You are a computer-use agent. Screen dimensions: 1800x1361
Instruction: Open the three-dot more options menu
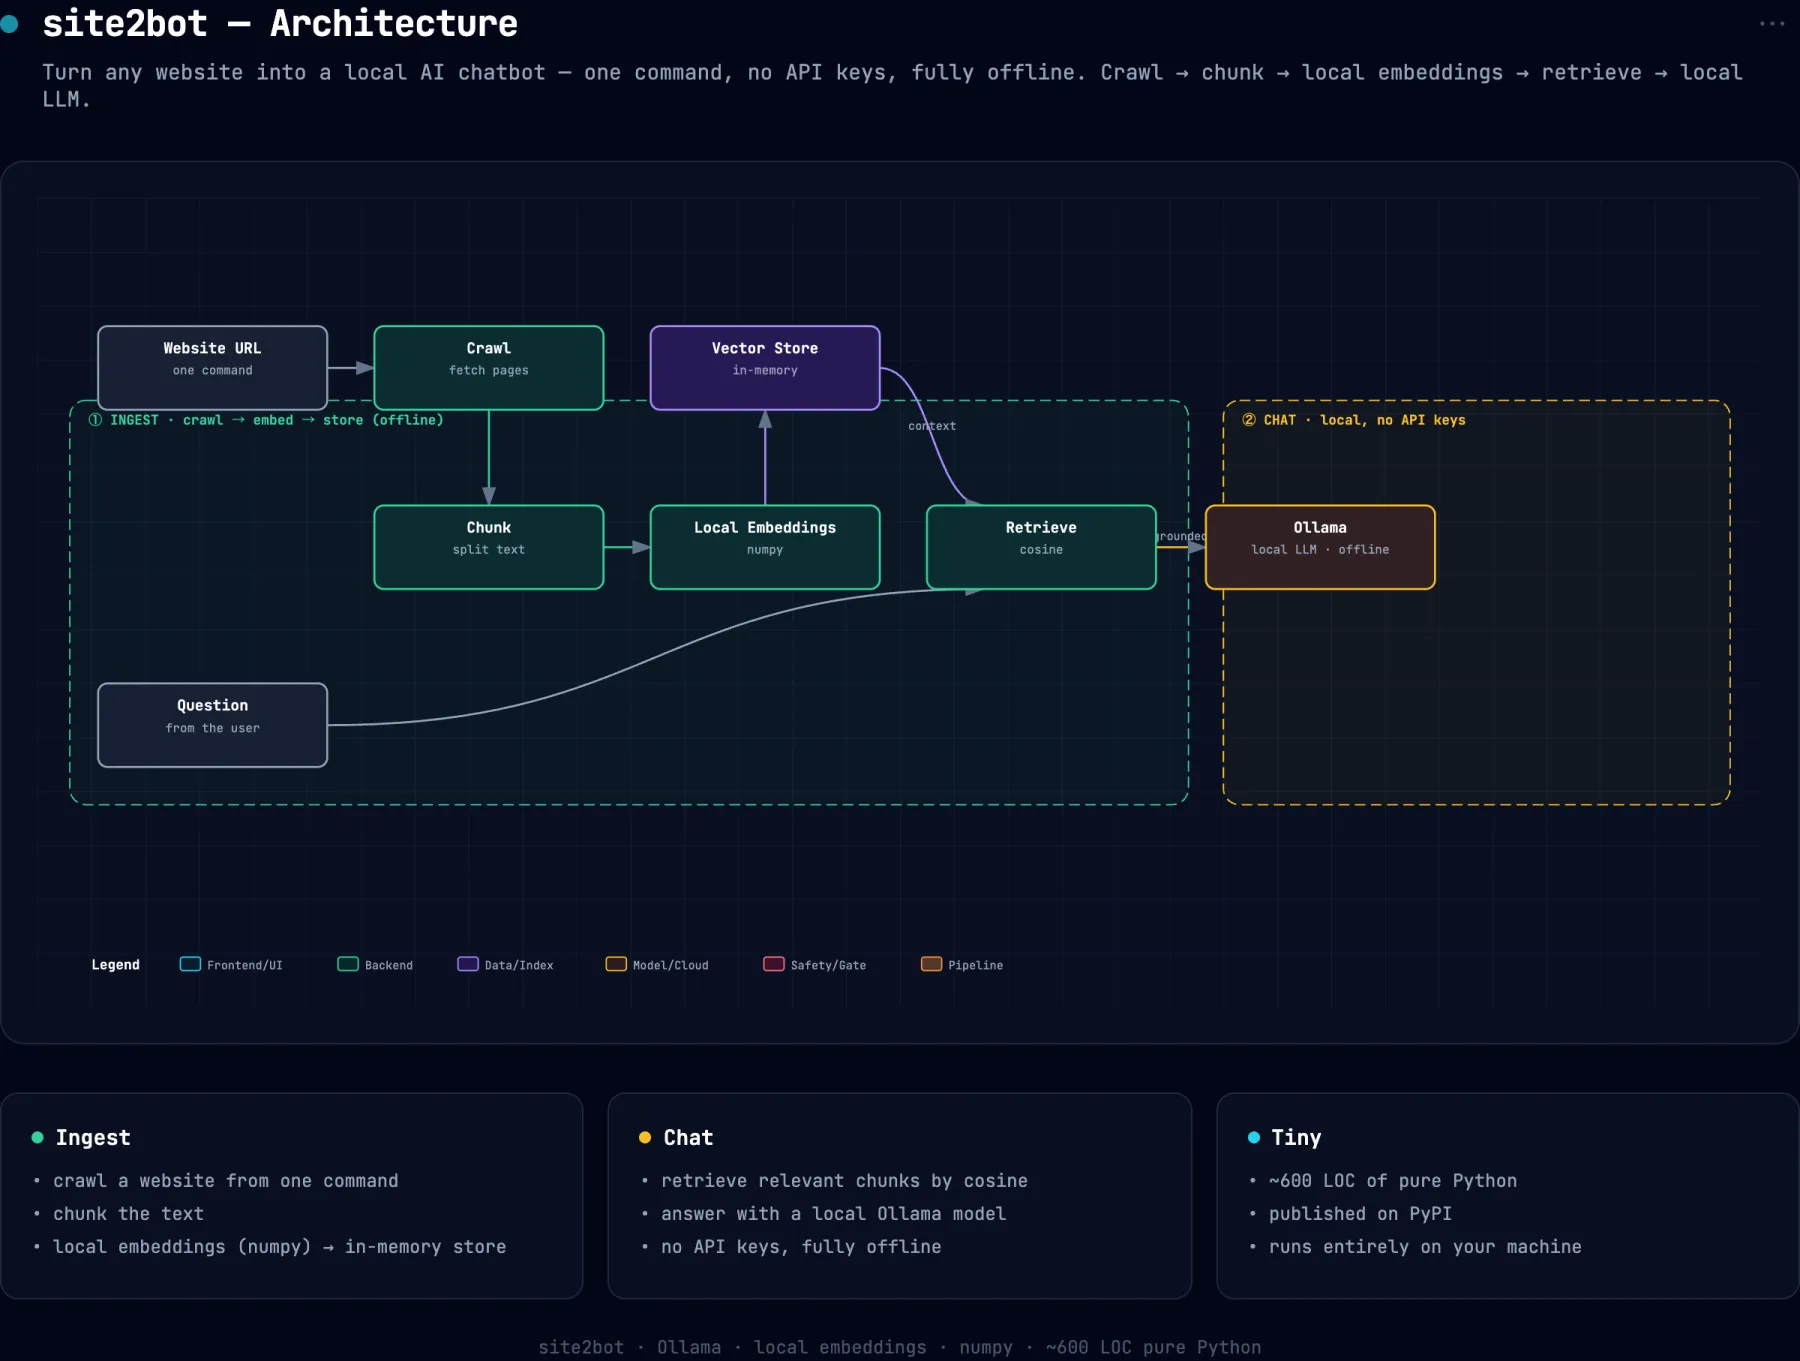pyautogui.click(x=1771, y=24)
